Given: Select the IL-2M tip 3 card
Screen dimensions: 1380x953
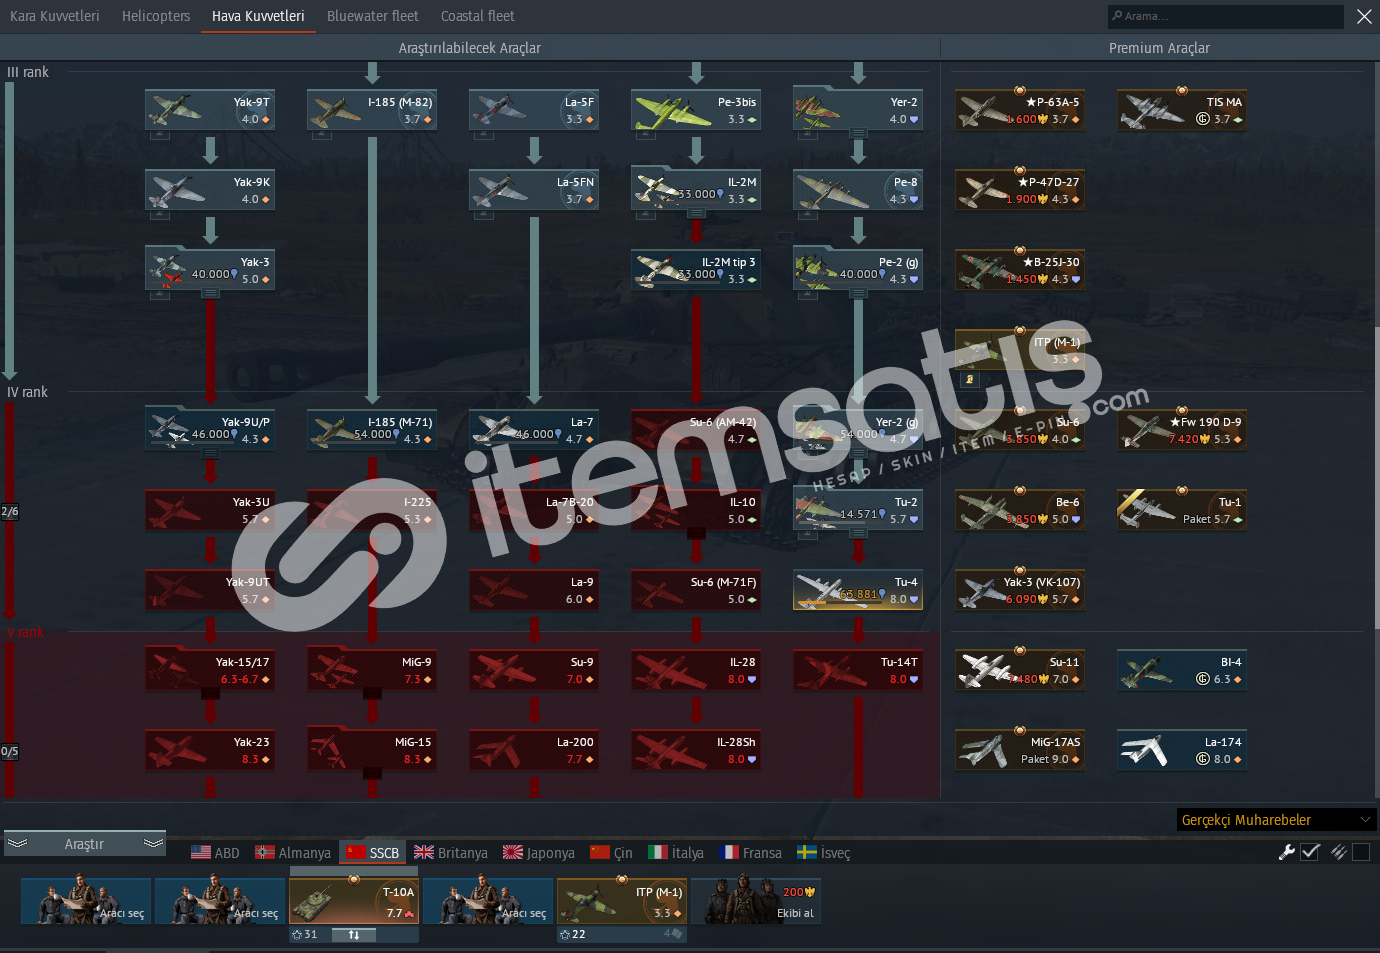Looking at the screenshot, I should pyautogui.click(x=696, y=270).
